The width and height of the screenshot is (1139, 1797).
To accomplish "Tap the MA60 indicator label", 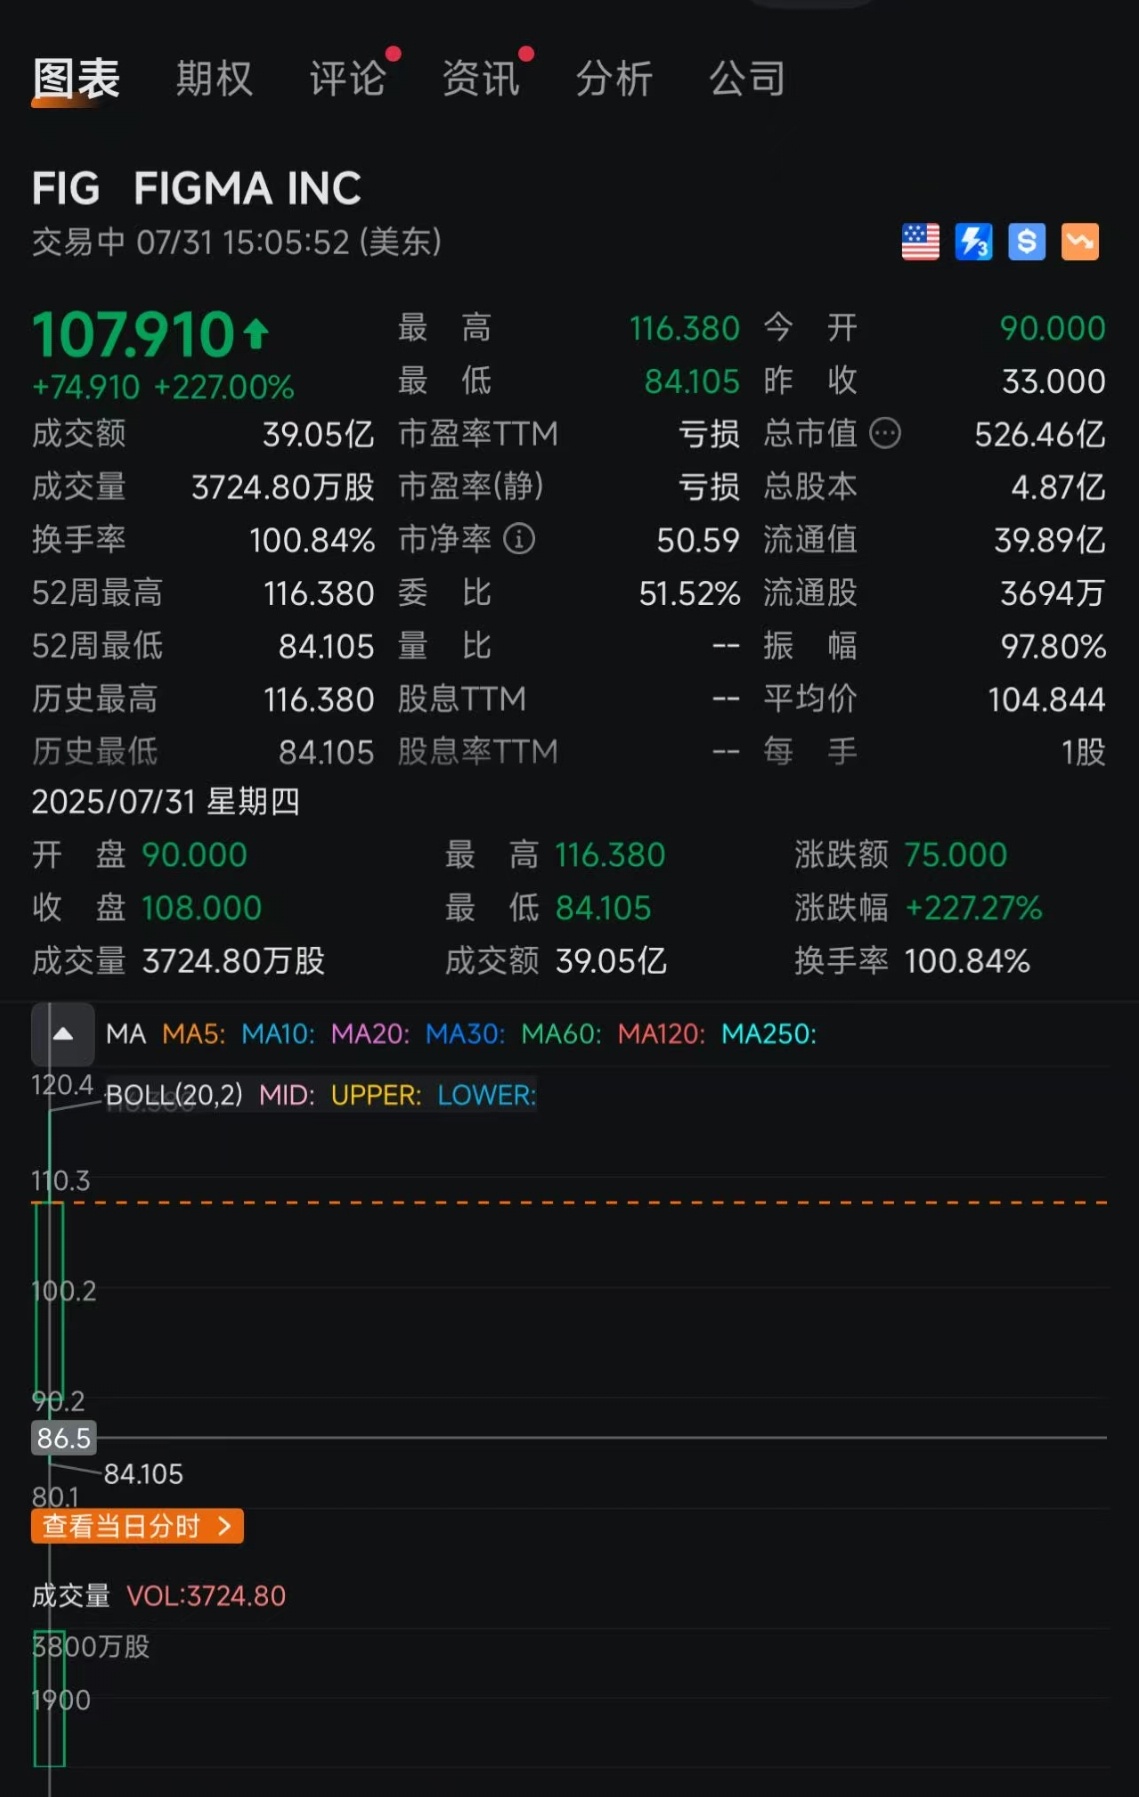I will 561,1034.
